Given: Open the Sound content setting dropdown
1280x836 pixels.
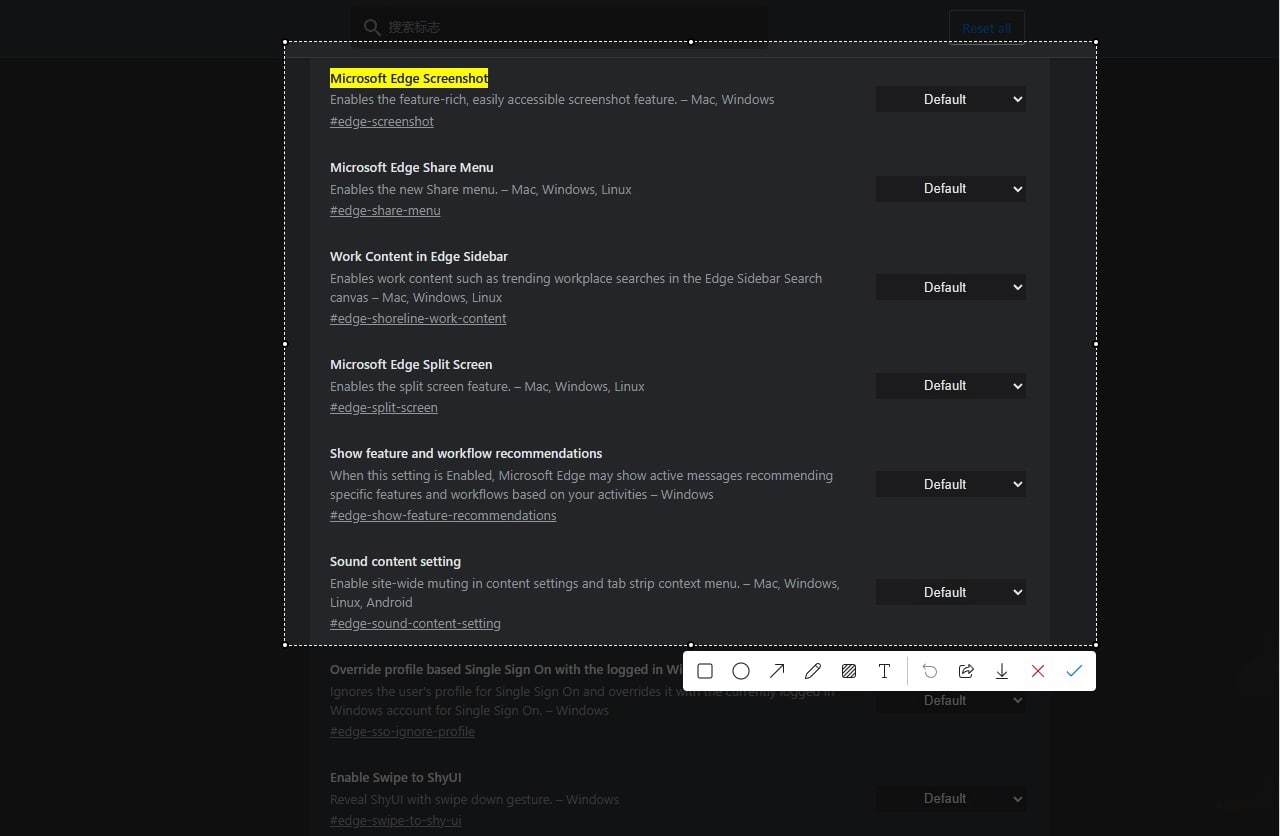Looking at the screenshot, I should point(951,592).
